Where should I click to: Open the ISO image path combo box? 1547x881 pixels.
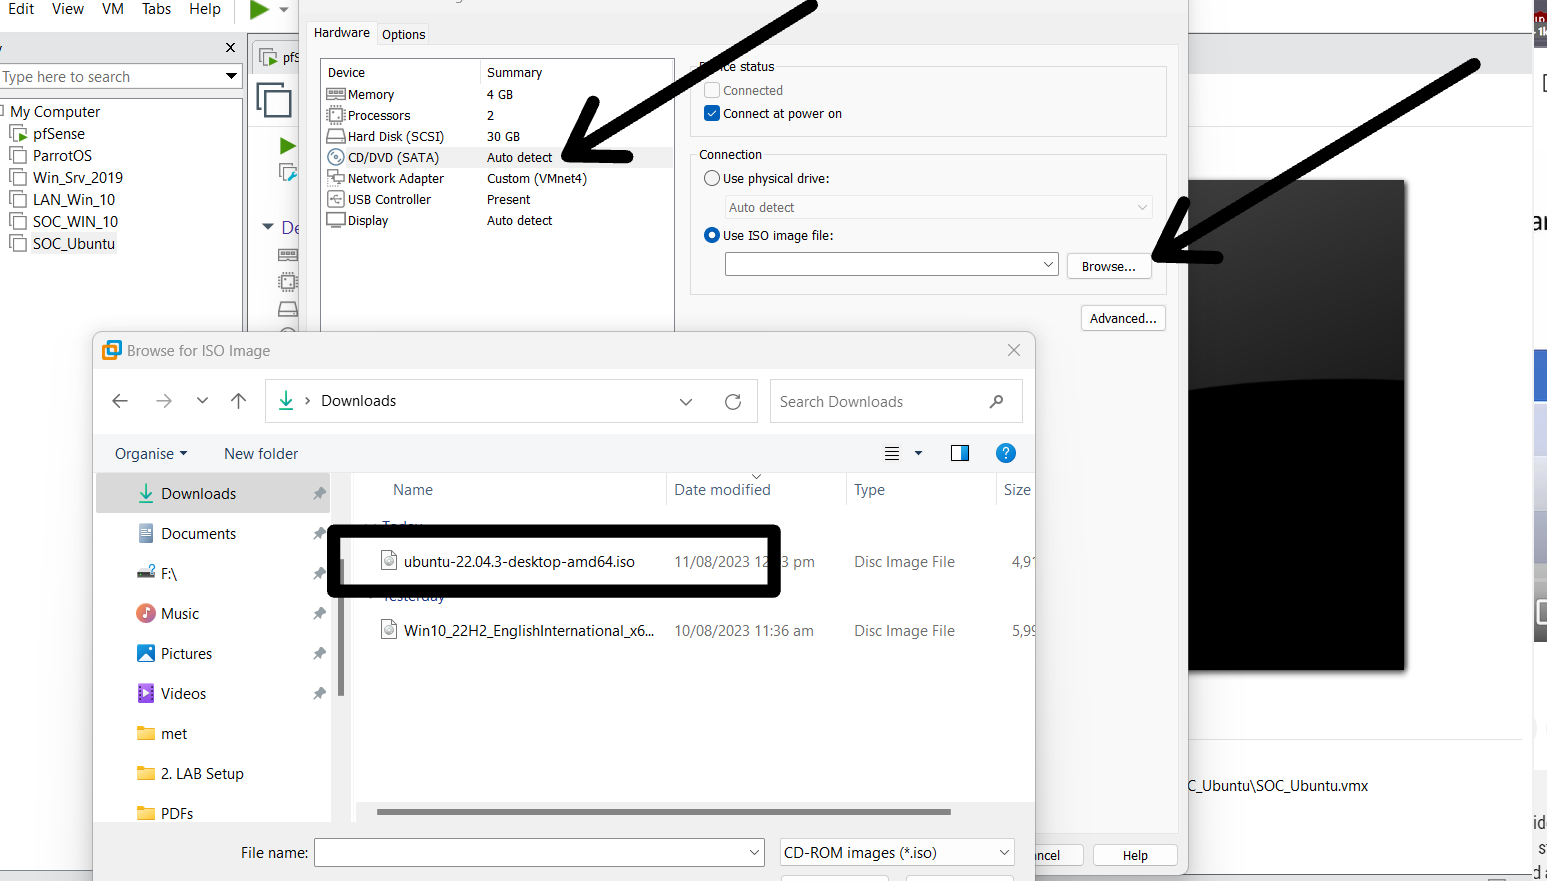[891, 264]
